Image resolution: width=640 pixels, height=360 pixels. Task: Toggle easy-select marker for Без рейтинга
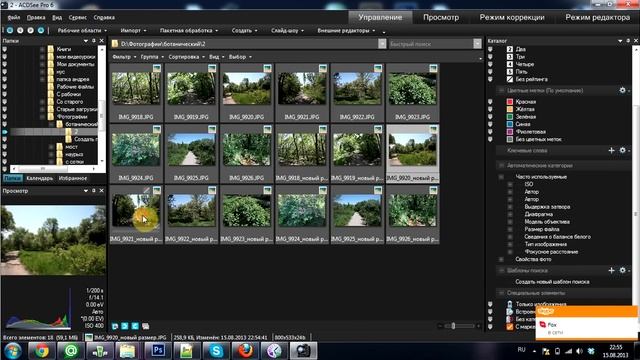click(x=490, y=79)
